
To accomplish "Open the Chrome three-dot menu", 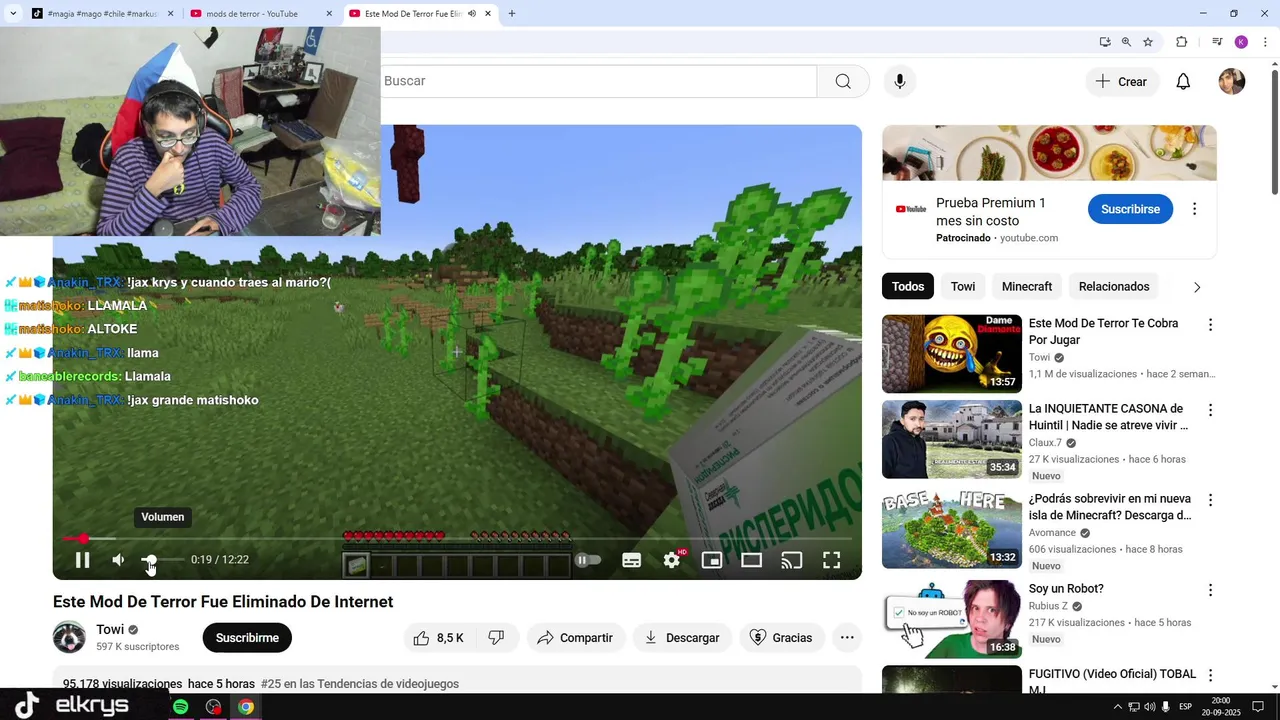I will point(1265,42).
